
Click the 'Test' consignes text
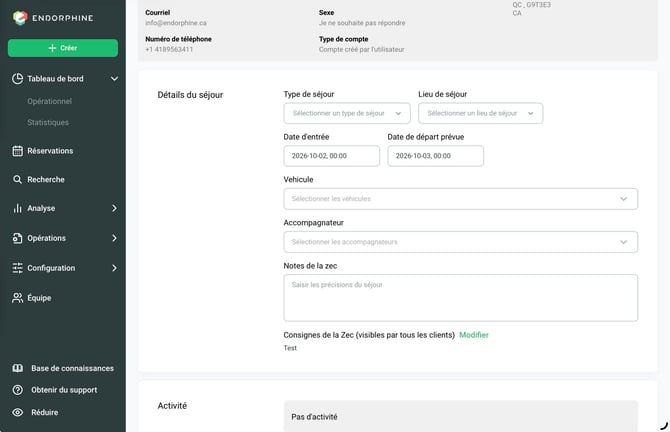(x=290, y=348)
